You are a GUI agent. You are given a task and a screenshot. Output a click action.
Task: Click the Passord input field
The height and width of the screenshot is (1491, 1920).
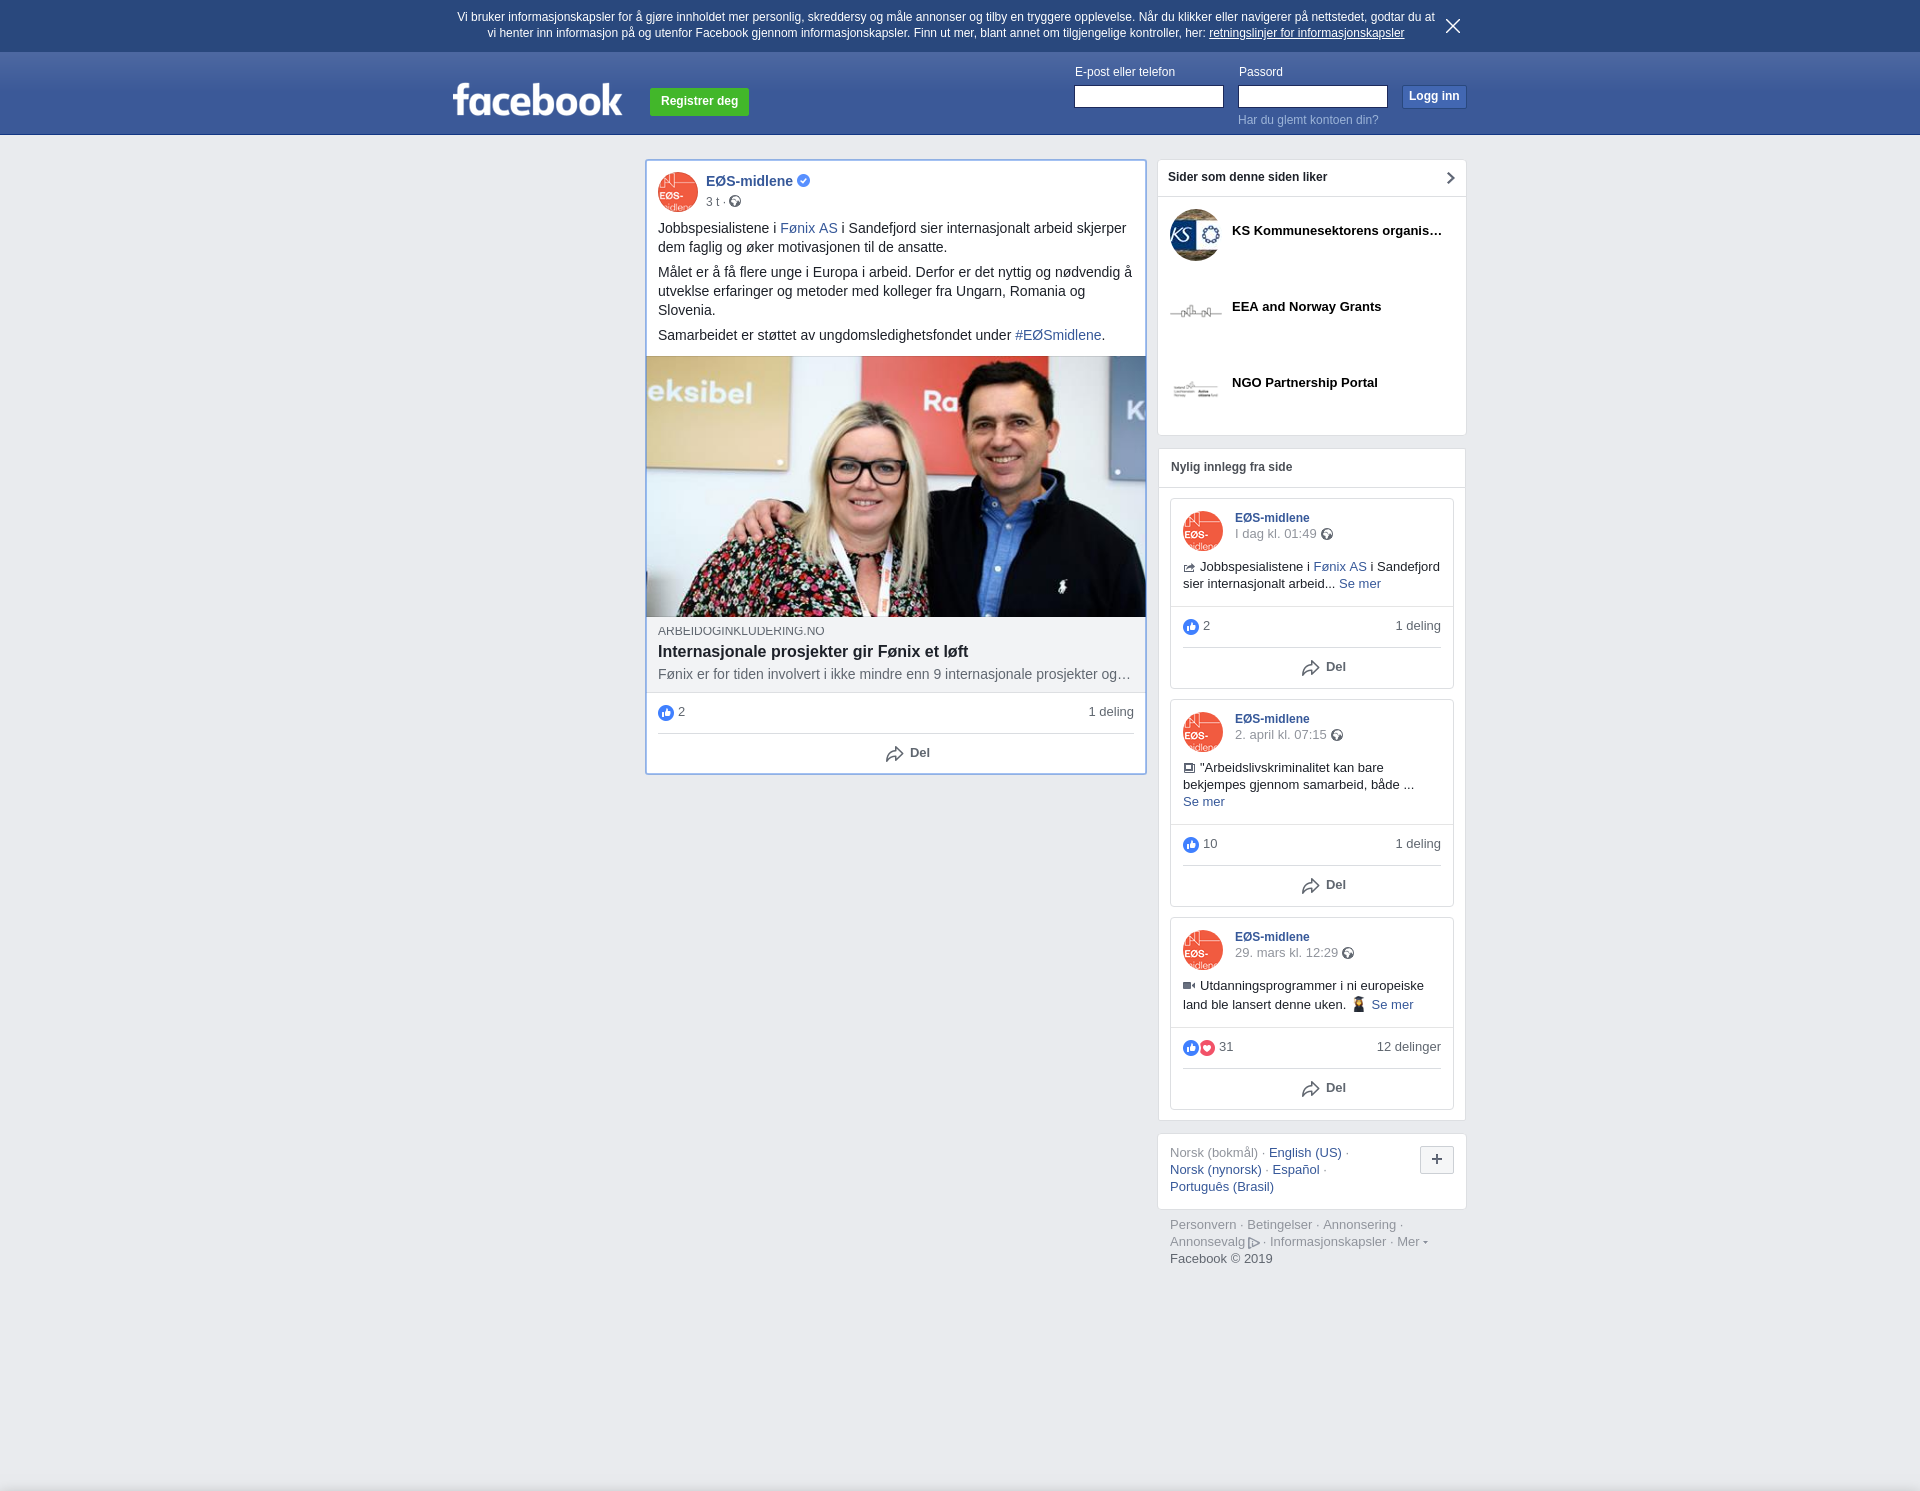coord(1312,97)
